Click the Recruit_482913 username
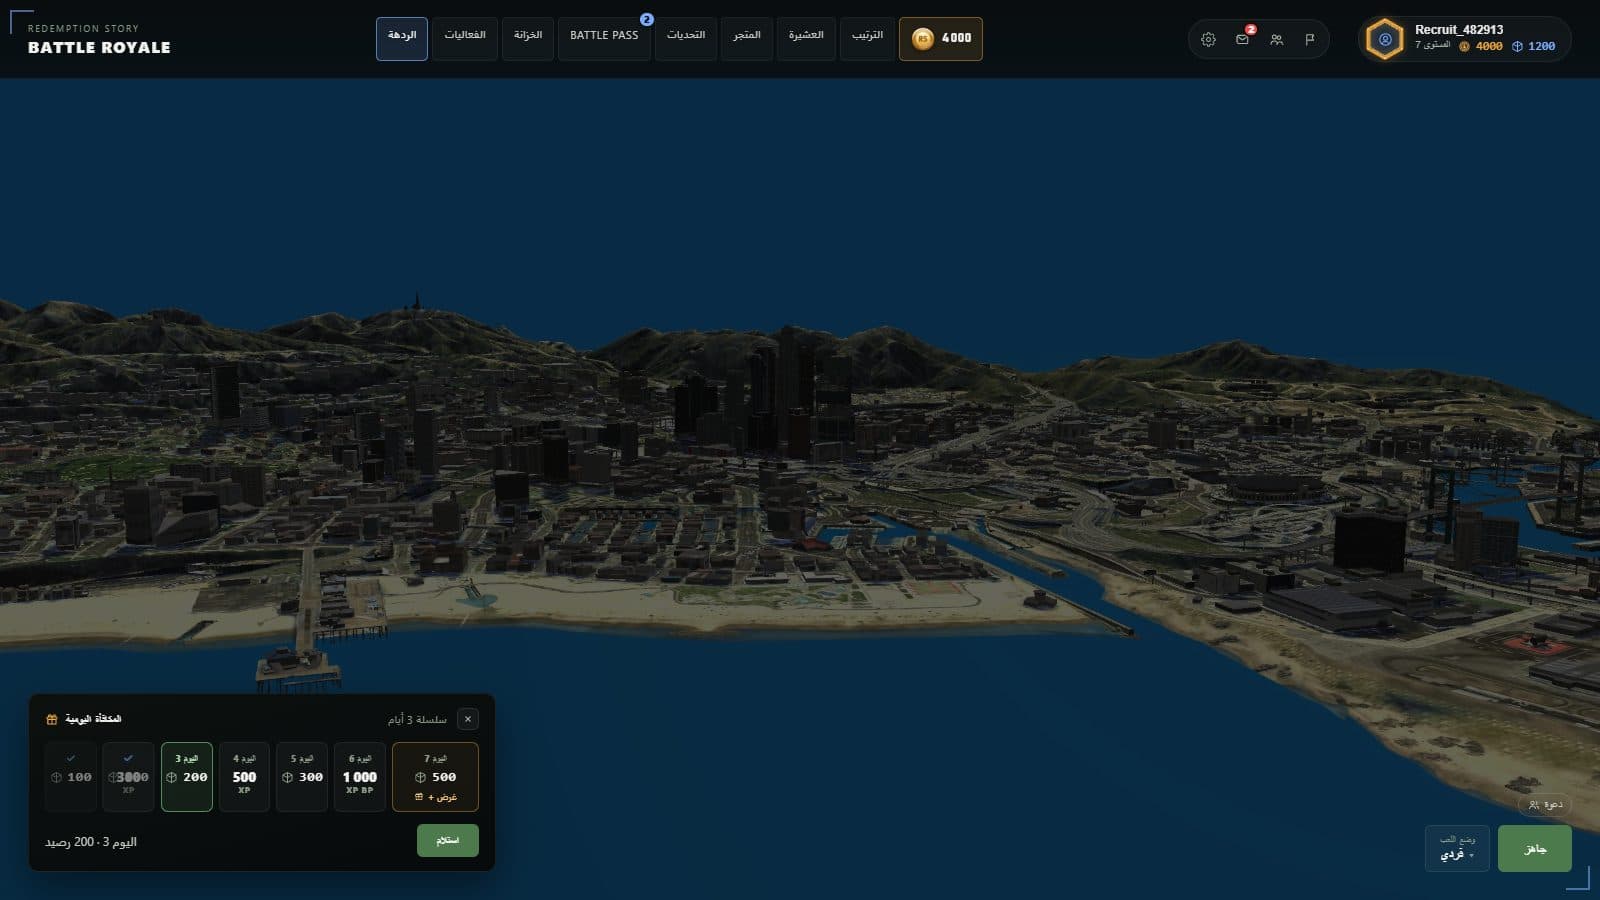Image resolution: width=1600 pixels, height=900 pixels. [1459, 30]
